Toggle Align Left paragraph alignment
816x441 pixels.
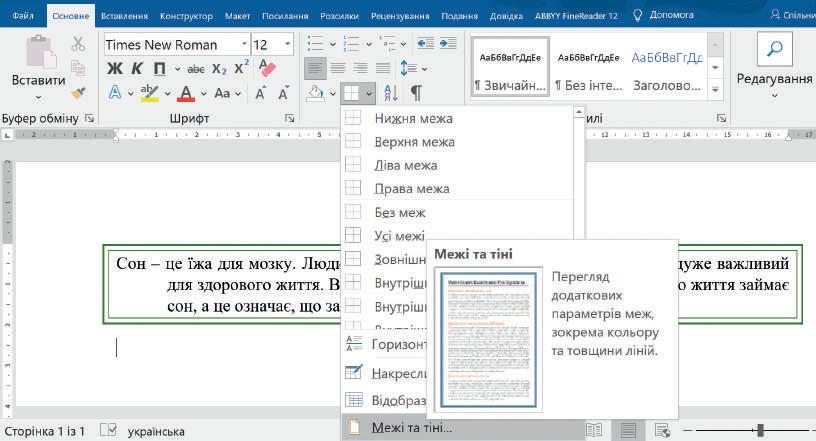click(x=315, y=68)
